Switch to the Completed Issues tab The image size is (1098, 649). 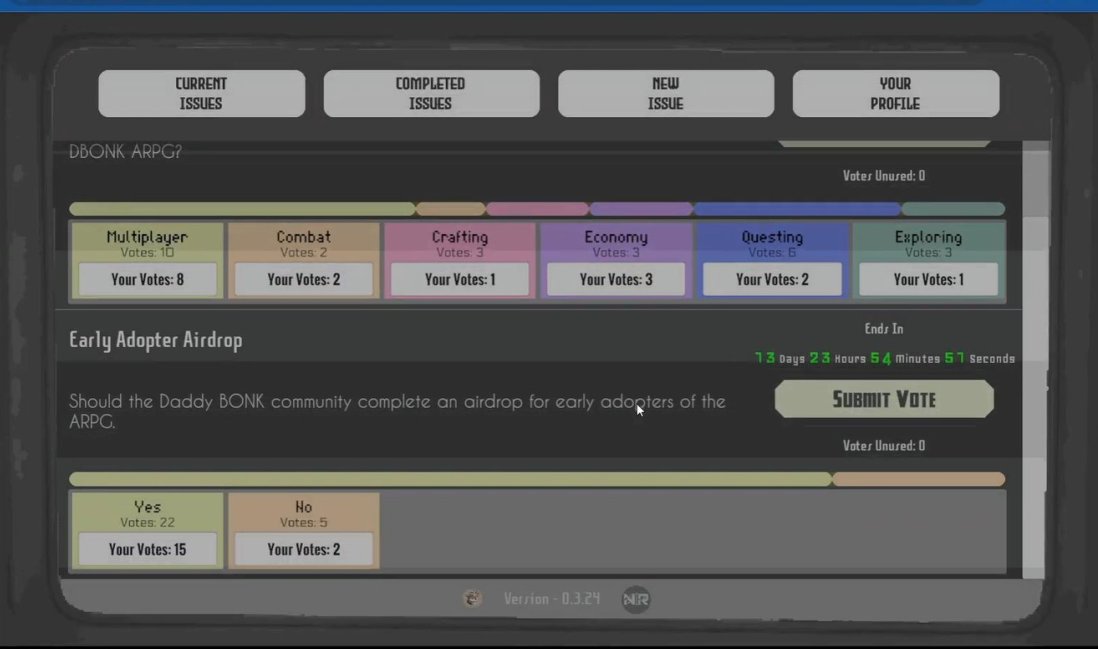point(431,94)
